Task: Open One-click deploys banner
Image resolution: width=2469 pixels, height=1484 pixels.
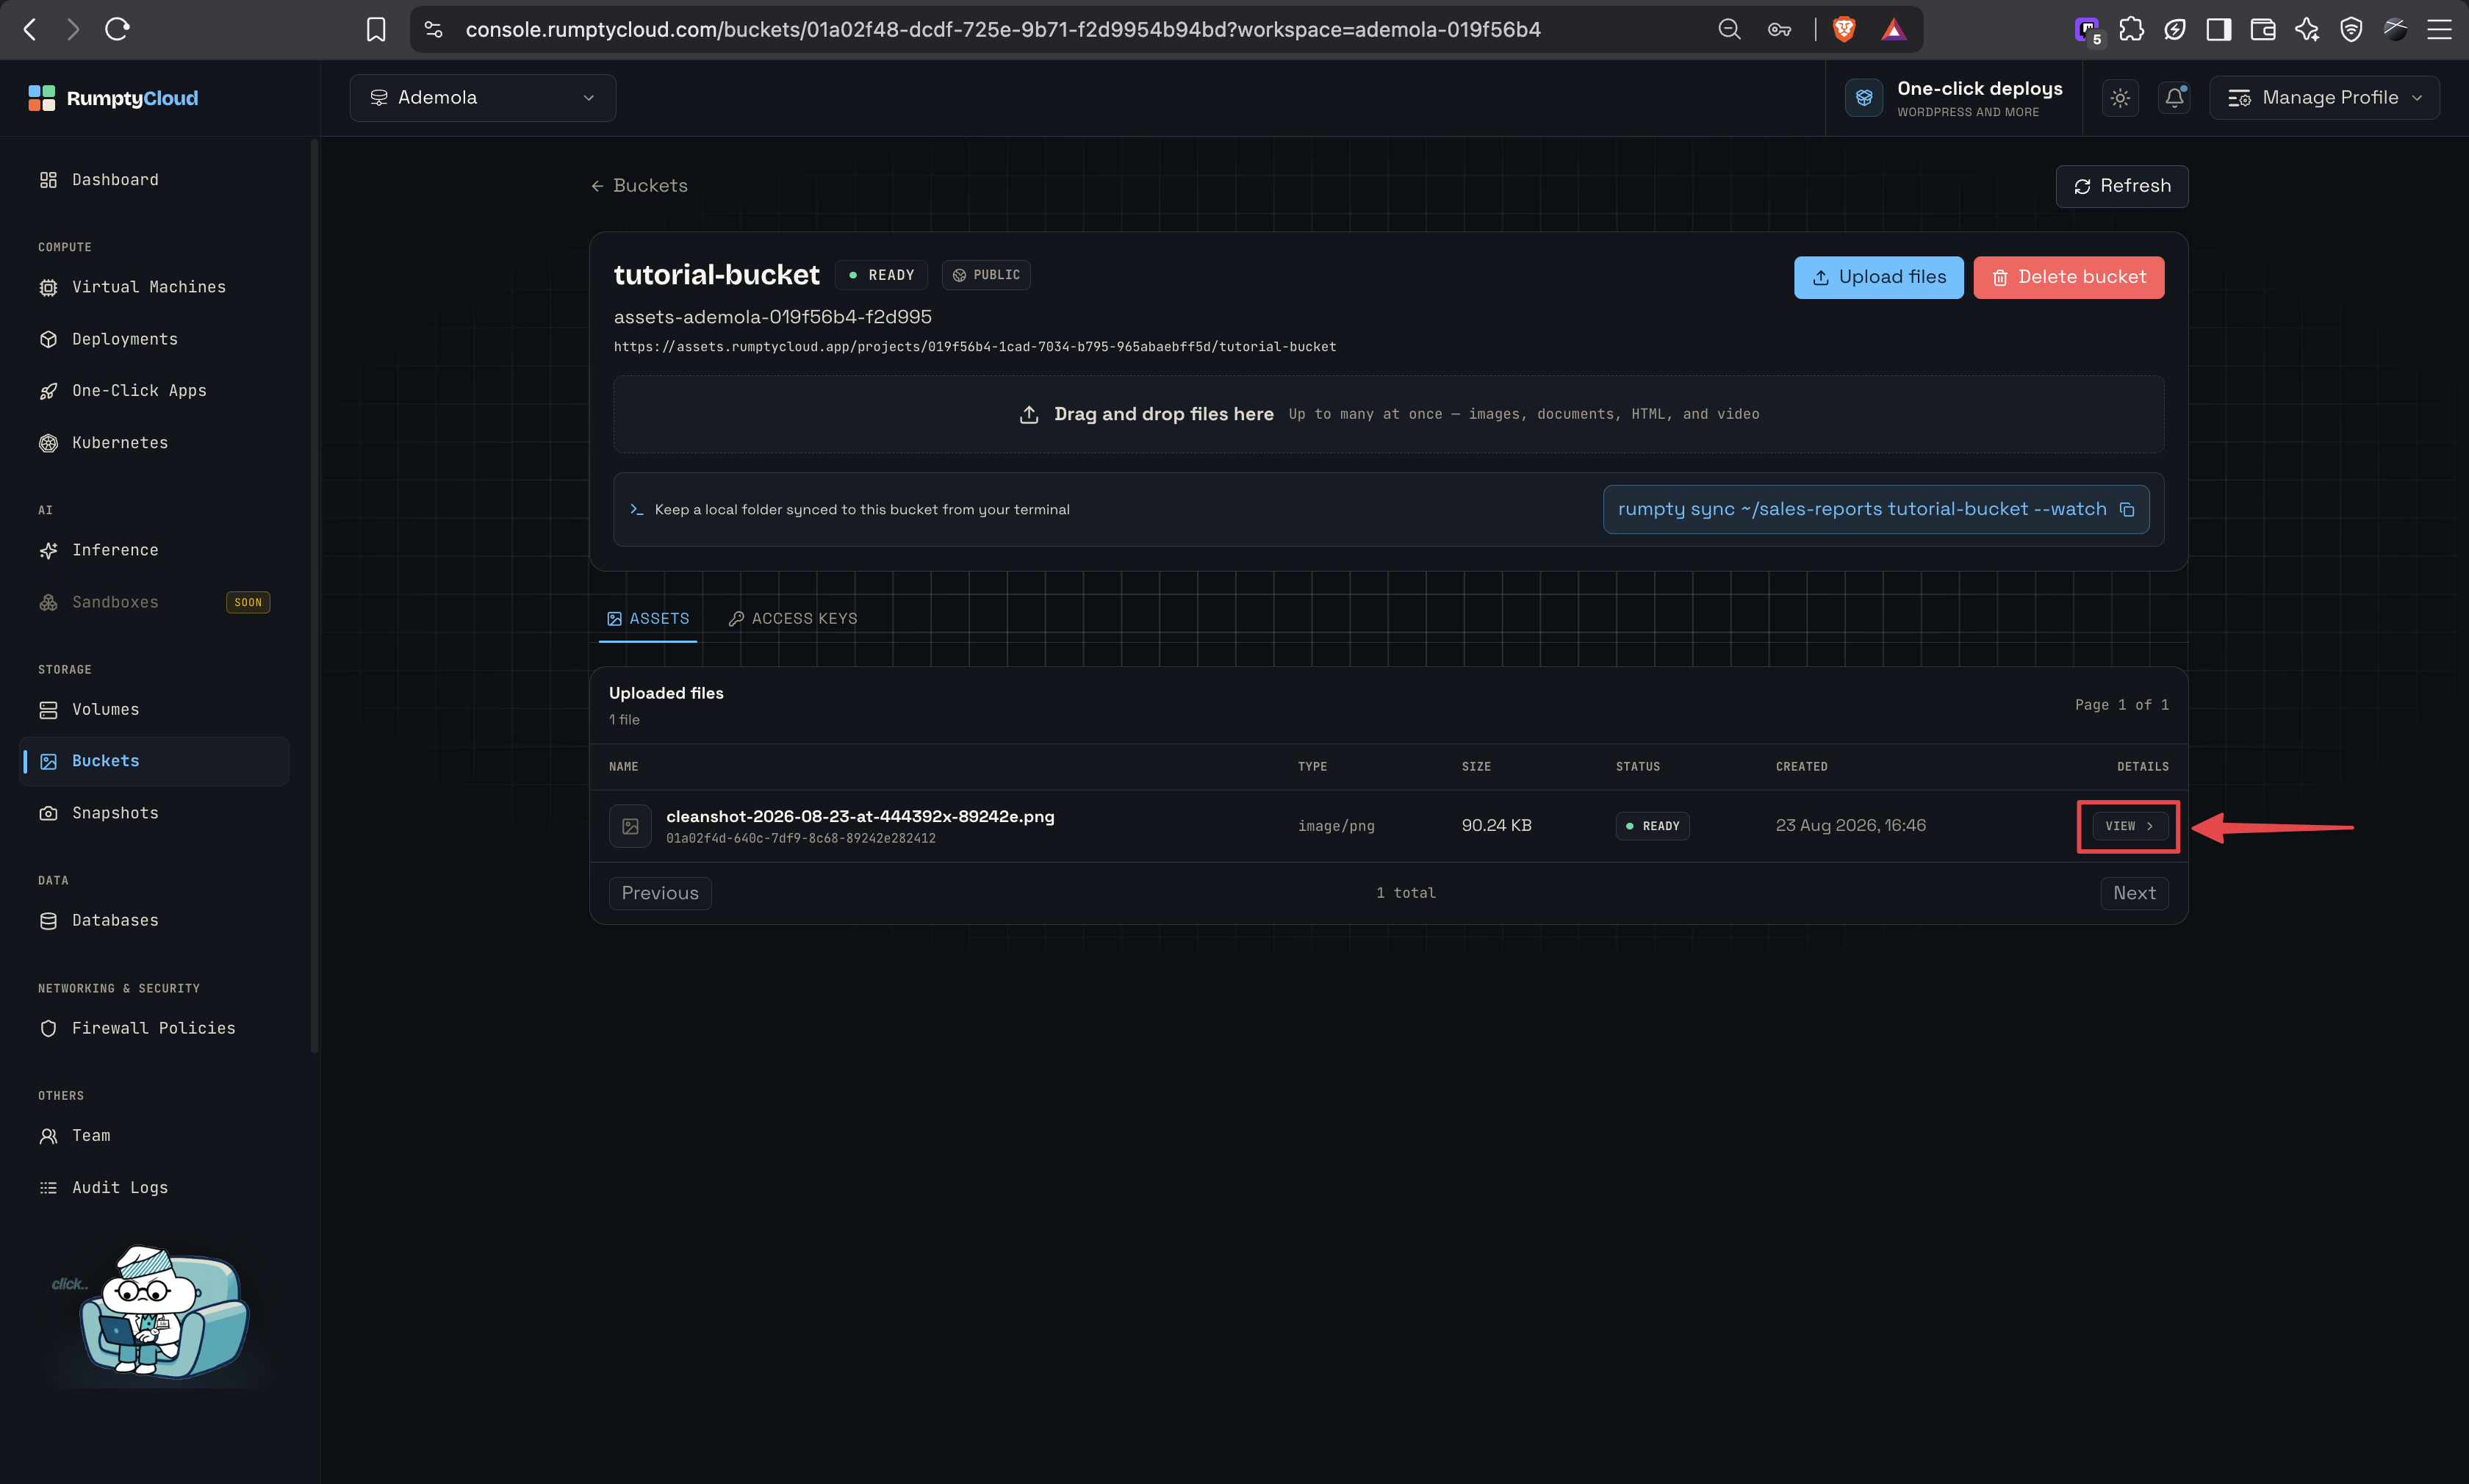Action: click(1953, 98)
